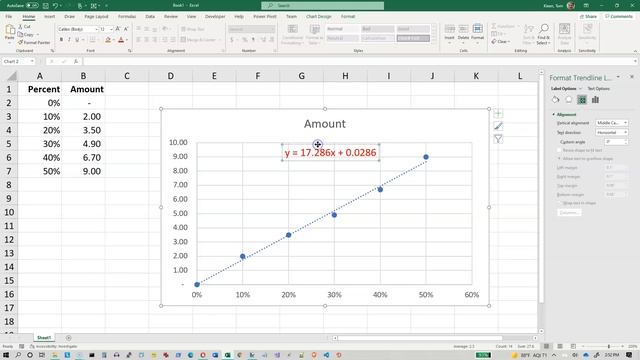Select the Sheet1 tab
The width and height of the screenshot is (640, 360).
[44, 338]
